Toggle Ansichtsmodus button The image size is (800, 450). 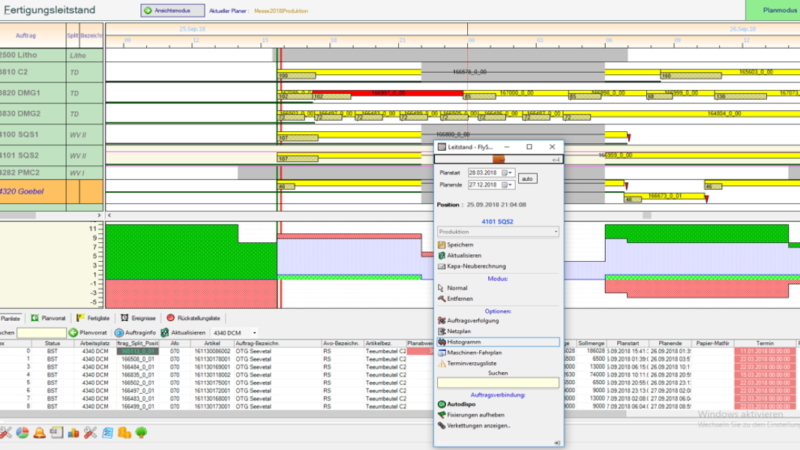tap(172, 10)
